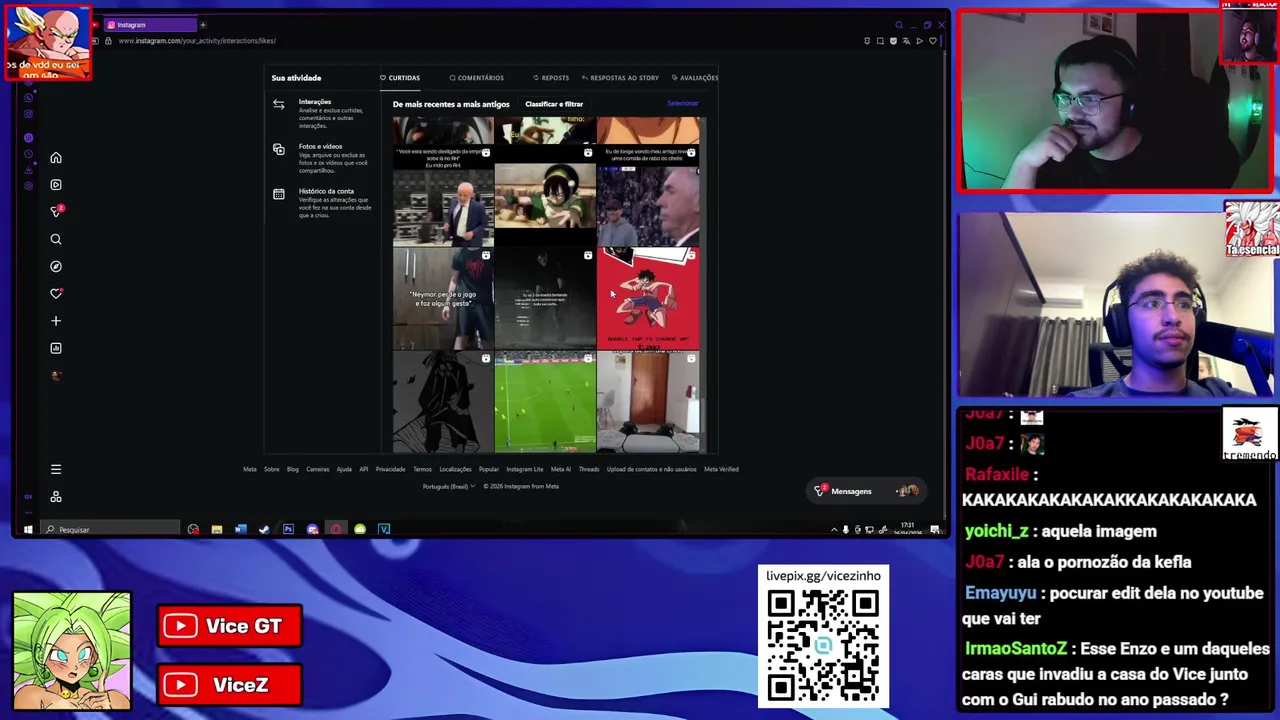Select the Instagram browser tab
Image resolution: width=1280 pixels, height=720 pixels.
tap(150, 25)
